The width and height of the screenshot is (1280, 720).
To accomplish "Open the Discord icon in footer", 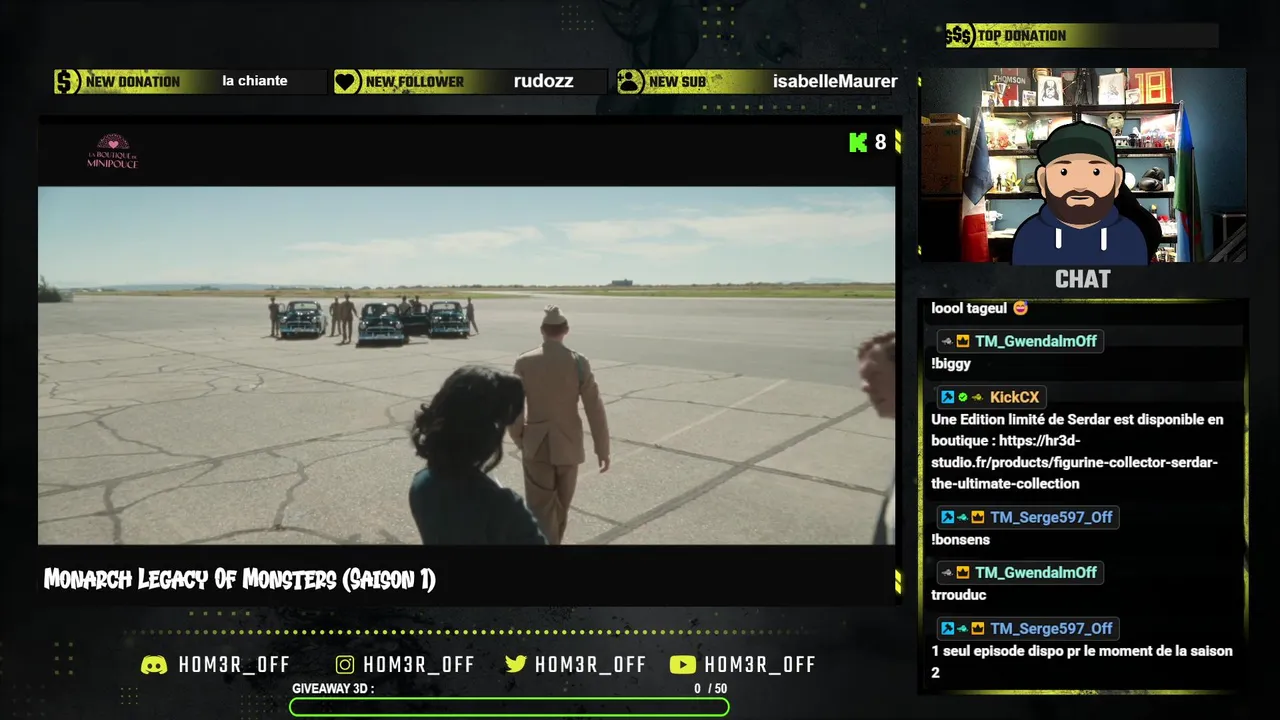I will tap(154, 665).
